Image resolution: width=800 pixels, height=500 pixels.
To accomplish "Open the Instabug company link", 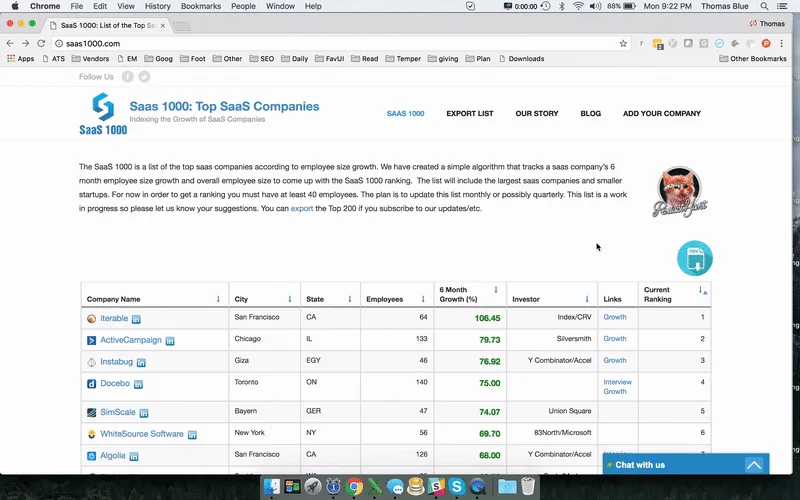I will 116,362.
